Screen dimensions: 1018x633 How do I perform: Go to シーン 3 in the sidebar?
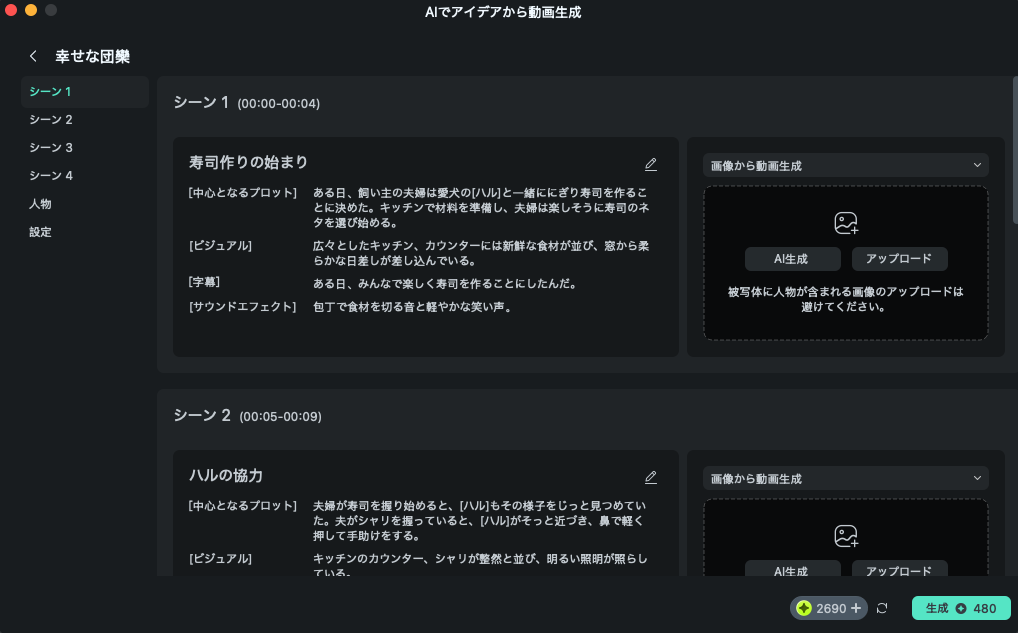point(51,148)
